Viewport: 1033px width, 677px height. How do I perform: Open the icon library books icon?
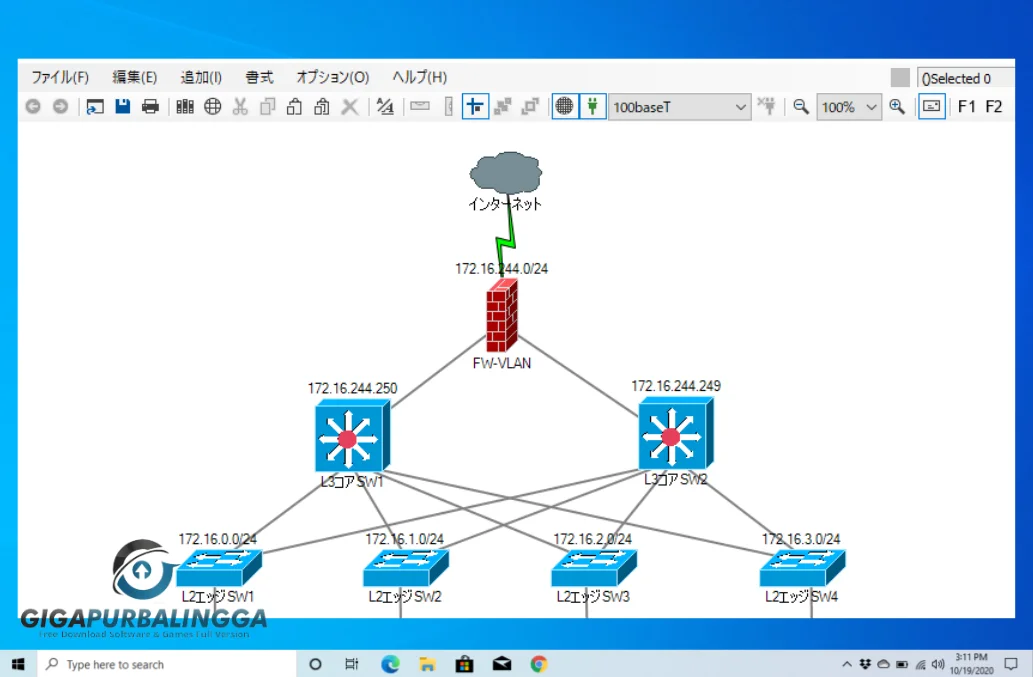pos(185,106)
